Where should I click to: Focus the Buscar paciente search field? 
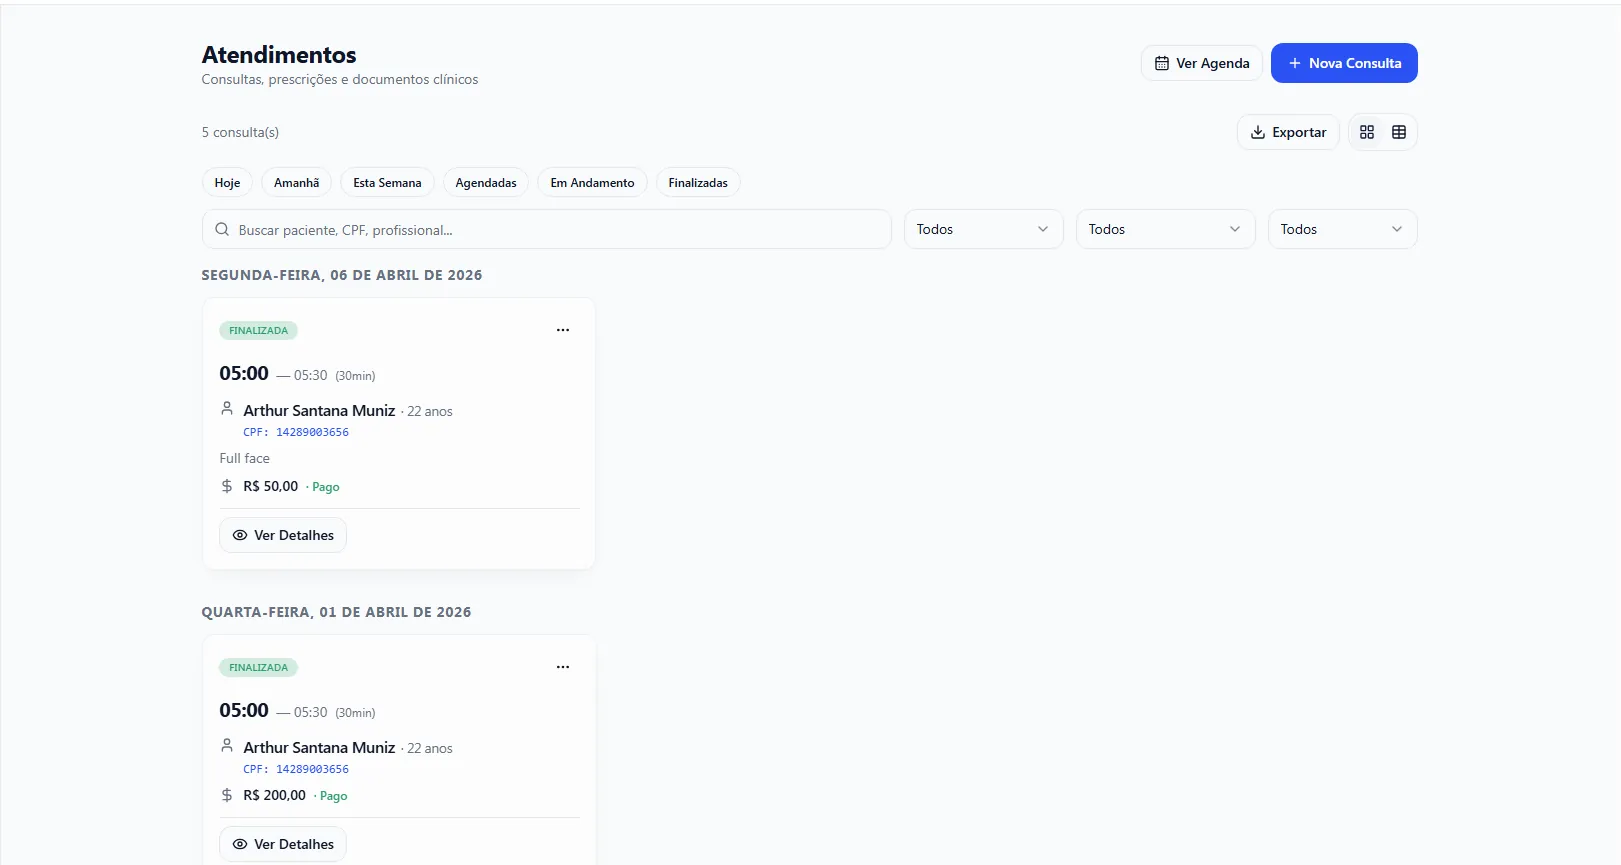point(546,229)
